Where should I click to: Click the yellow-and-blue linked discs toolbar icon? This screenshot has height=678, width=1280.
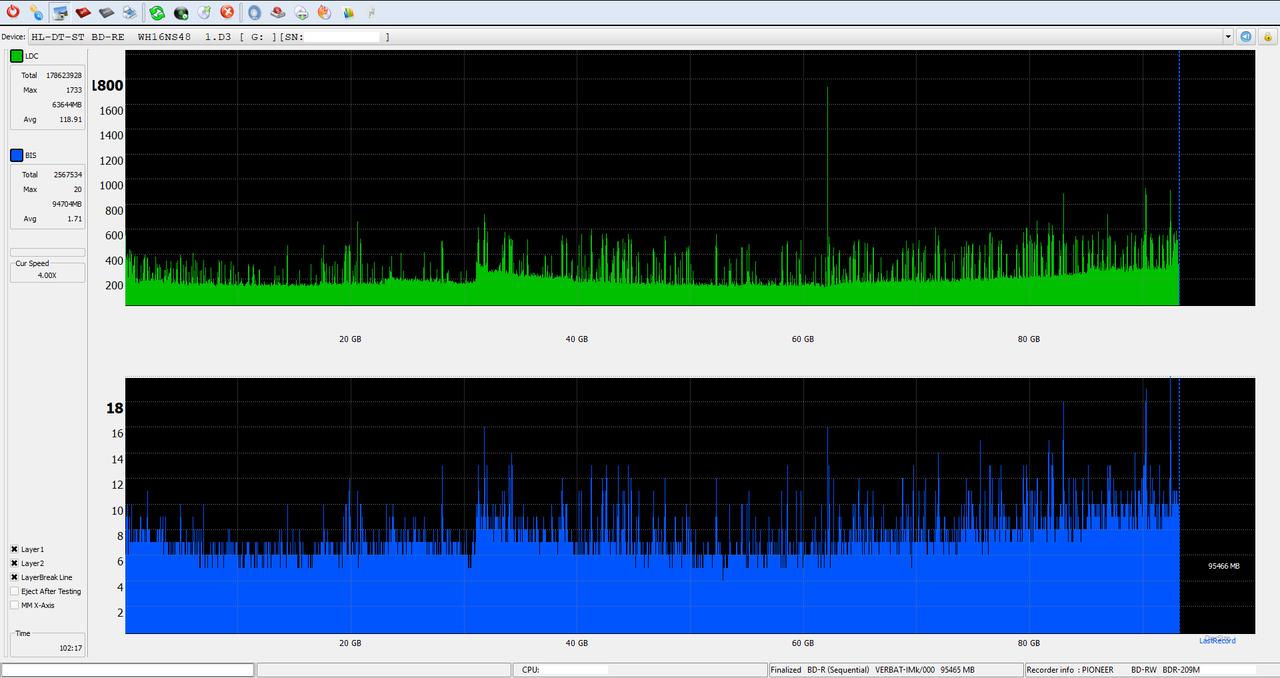coord(36,12)
